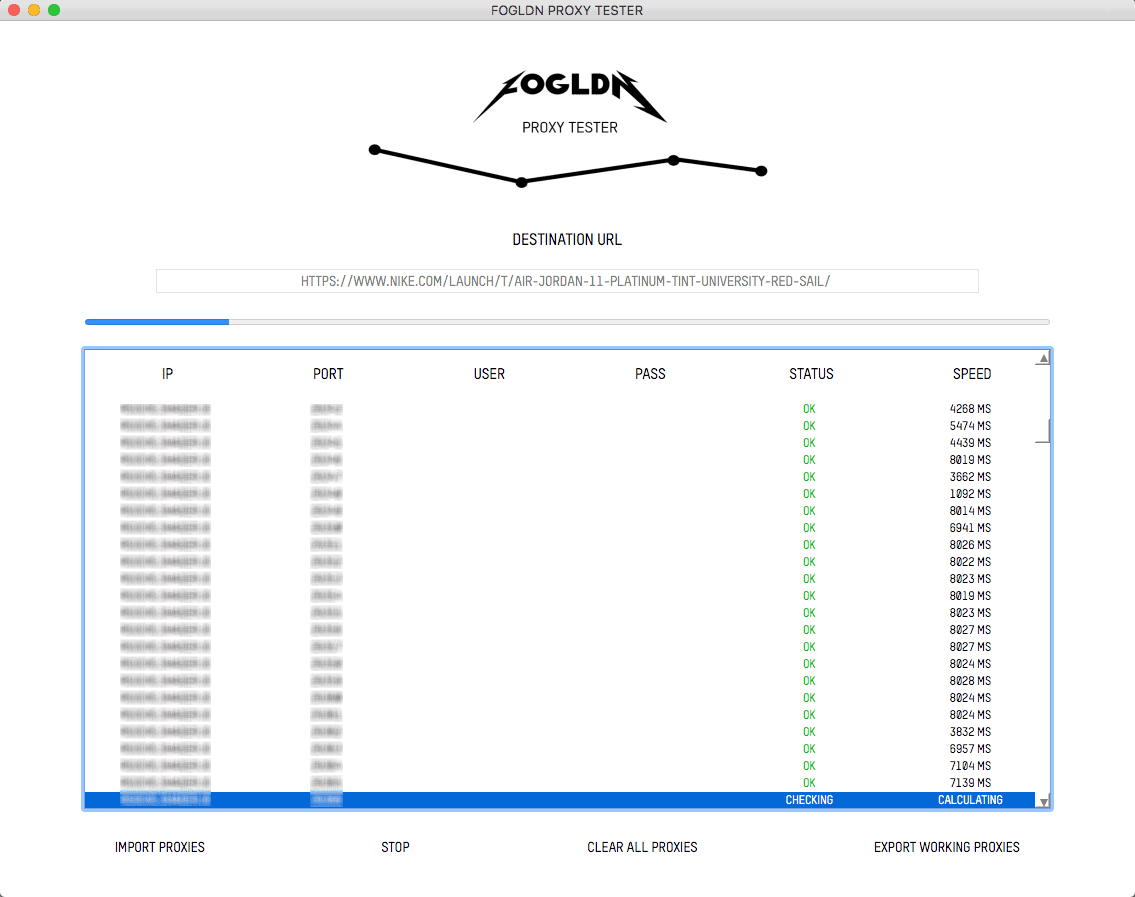The image size is (1135, 897).
Task: Focus the Destination URL input field
Action: tap(568, 281)
